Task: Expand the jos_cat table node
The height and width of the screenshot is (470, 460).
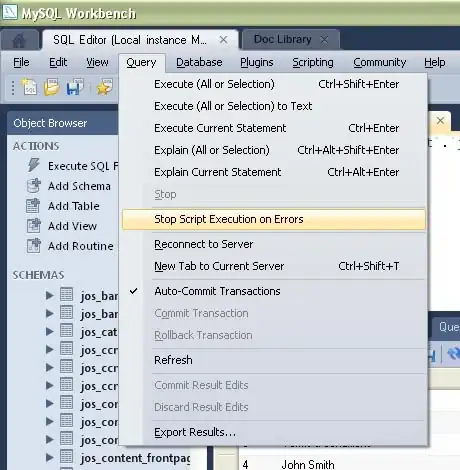Action: (50, 331)
